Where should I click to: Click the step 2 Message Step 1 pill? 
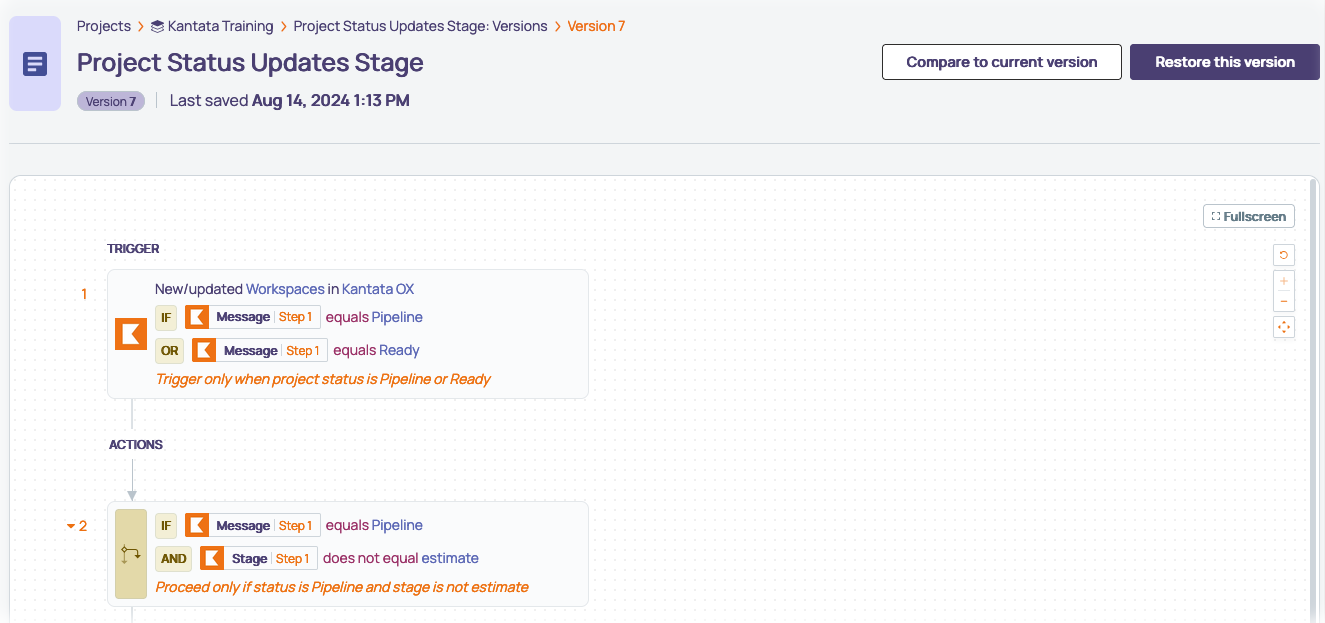coord(253,525)
